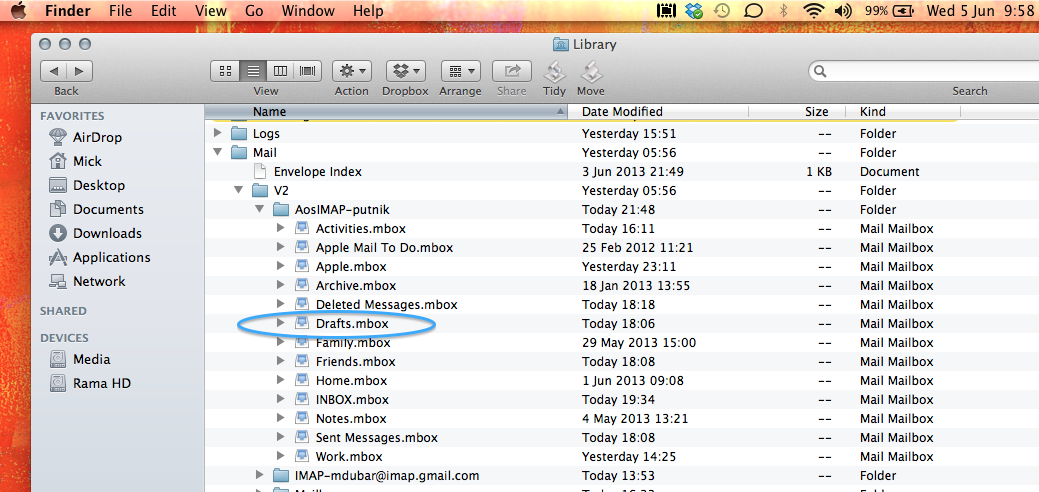
Task: Collapse the V2 folder
Action: click(239, 190)
